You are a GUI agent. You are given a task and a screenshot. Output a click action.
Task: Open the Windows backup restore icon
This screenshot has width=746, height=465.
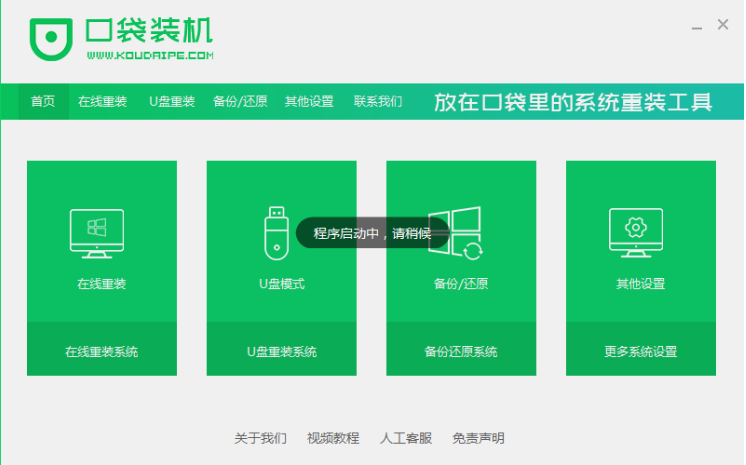coord(456,233)
